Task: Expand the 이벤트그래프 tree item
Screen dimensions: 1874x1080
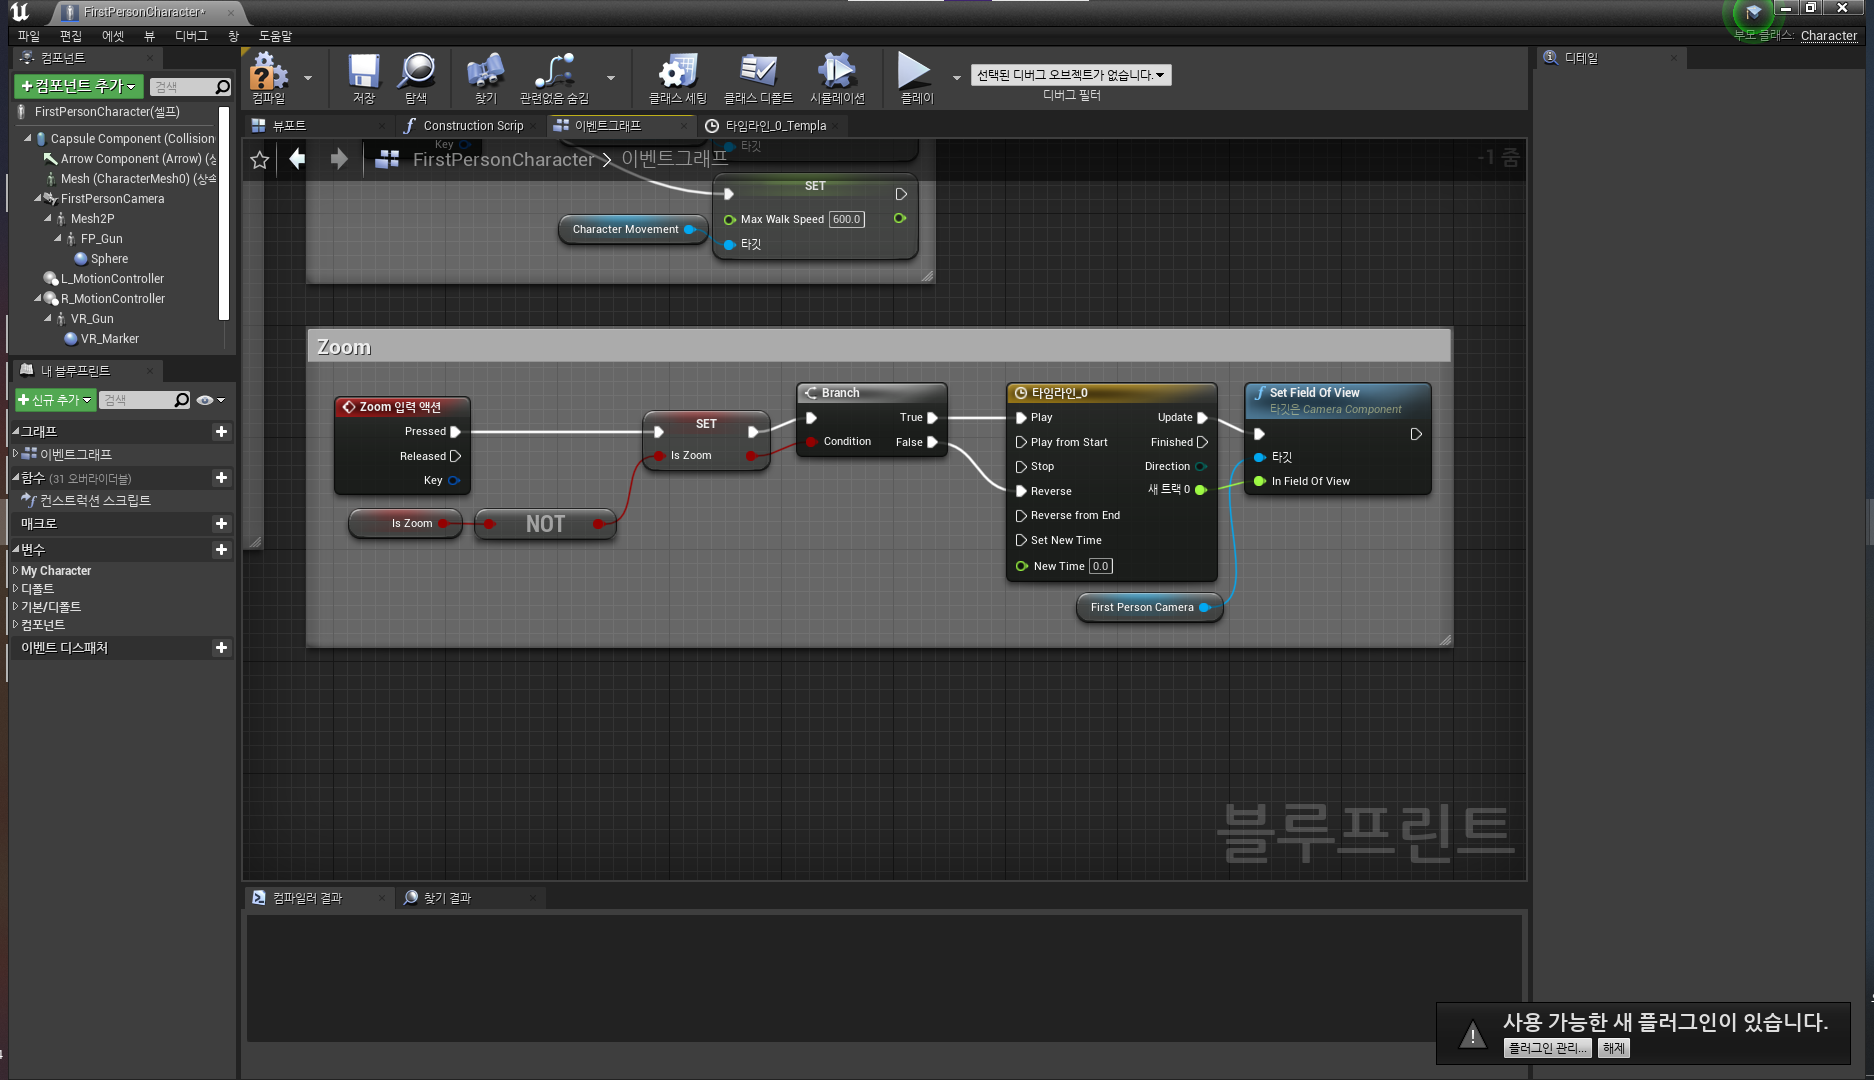Action: click(15, 454)
